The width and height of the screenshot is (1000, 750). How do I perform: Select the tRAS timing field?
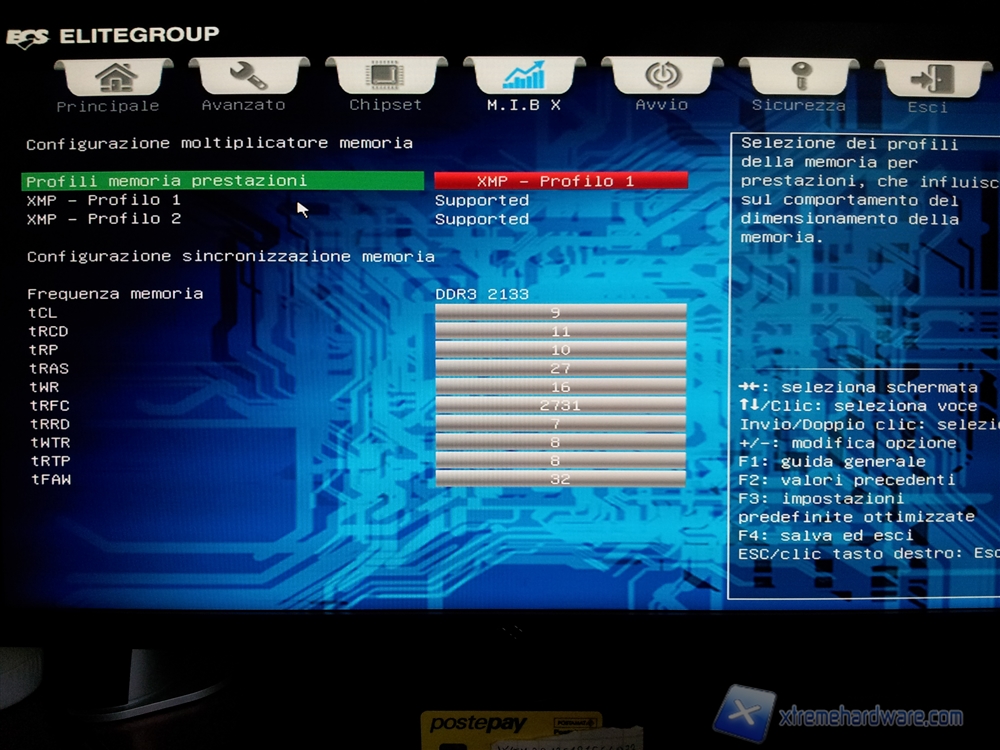point(560,368)
